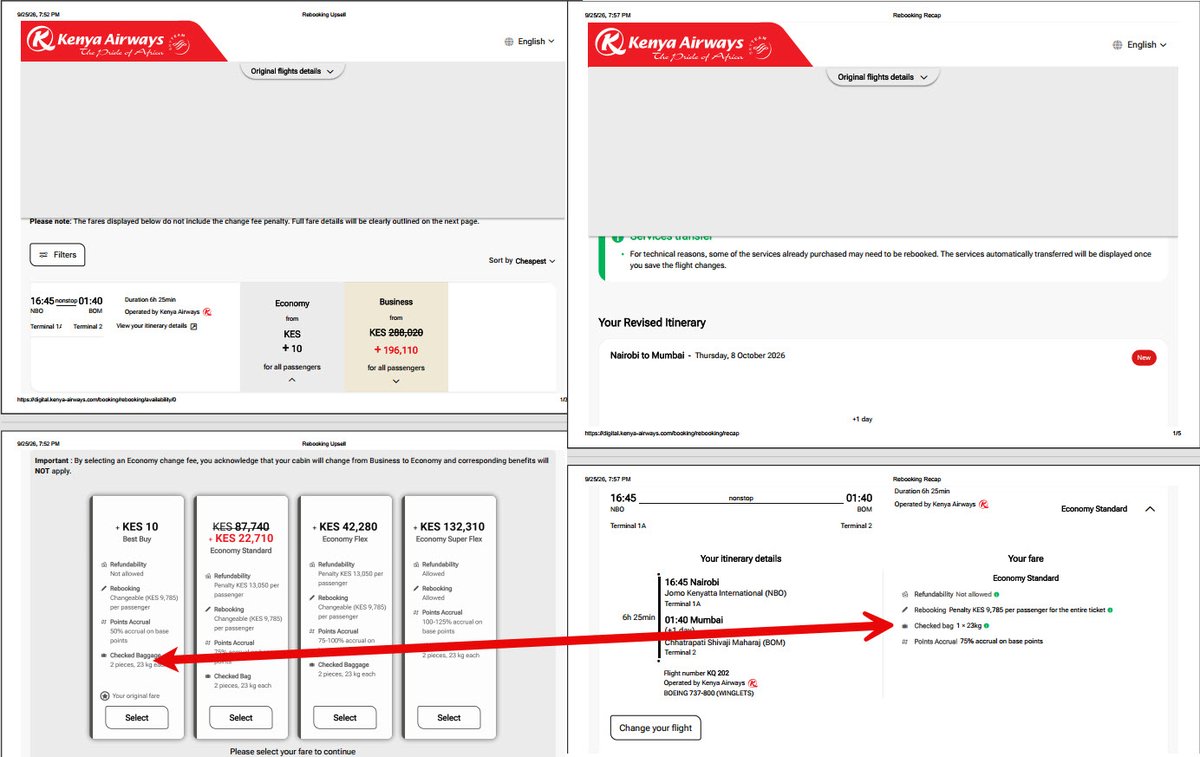Click the KES 132,310 price
The width and height of the screenshot is (1200, 757).
(x=449, y=527)
